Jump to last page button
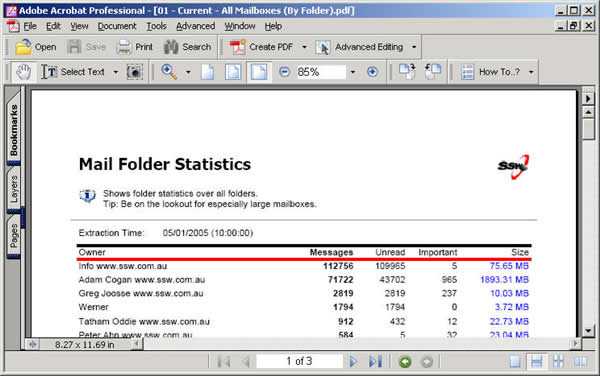The width and height of the screenshot is (600, 376). [375, 361]
